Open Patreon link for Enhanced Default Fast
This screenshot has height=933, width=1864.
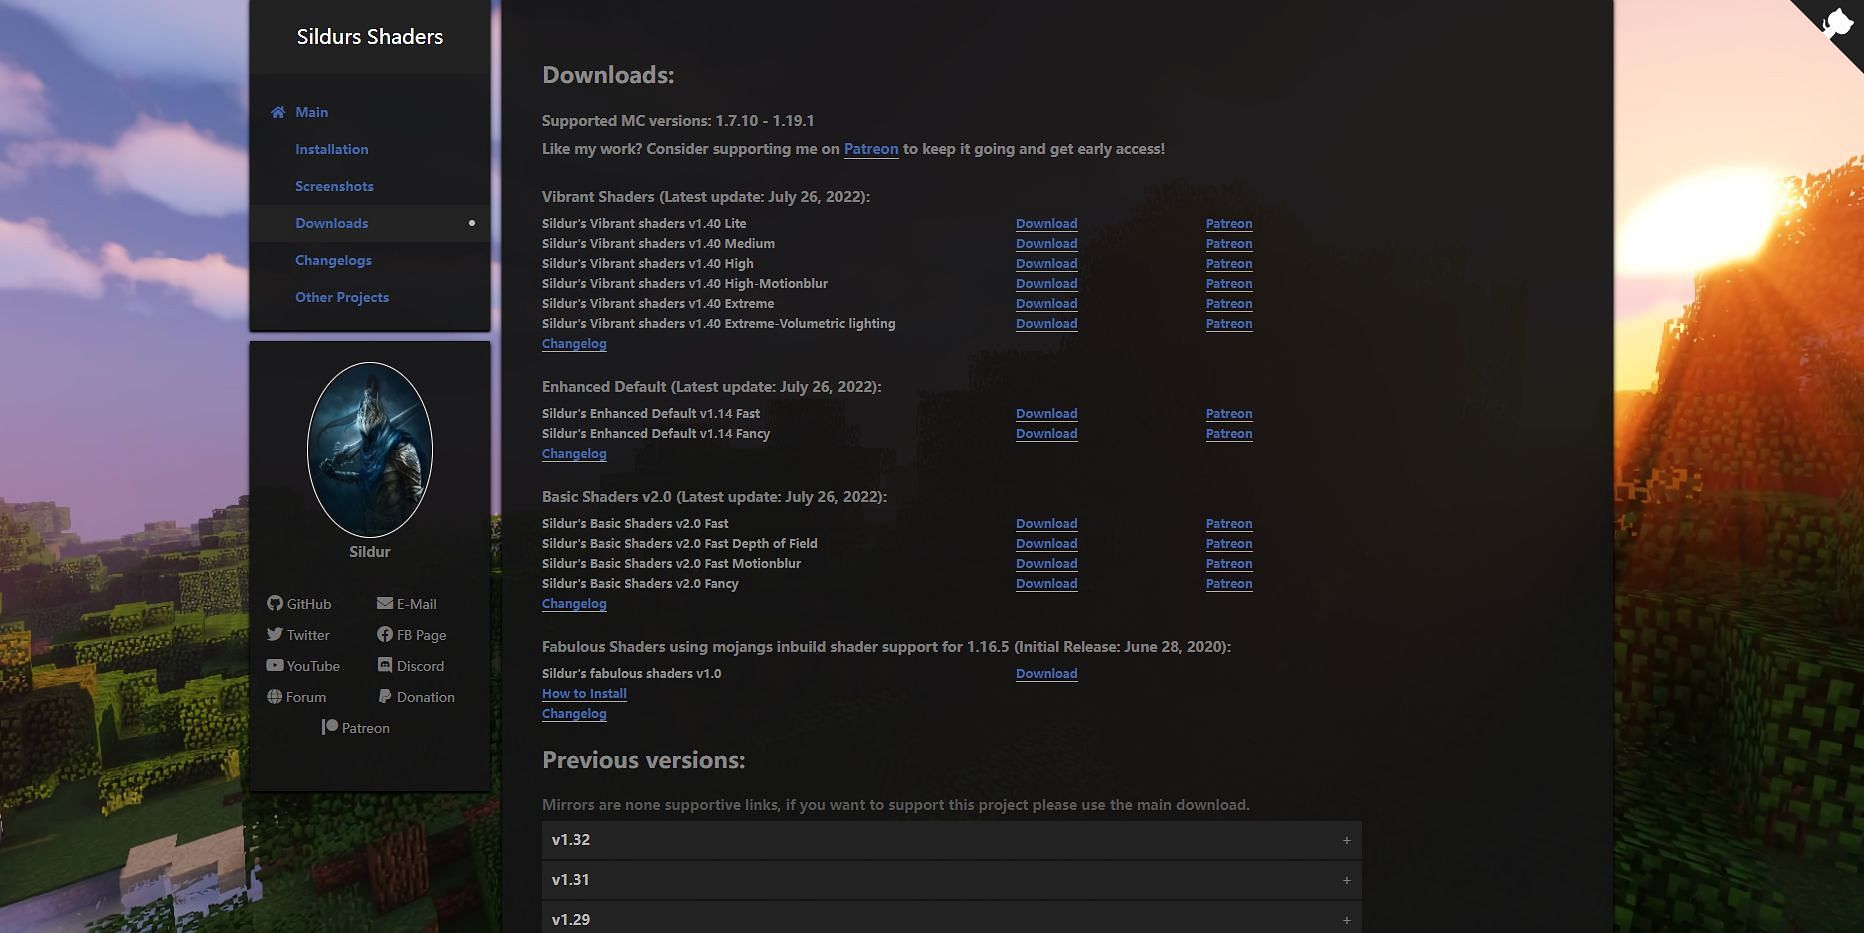(x=1229, y=414)
